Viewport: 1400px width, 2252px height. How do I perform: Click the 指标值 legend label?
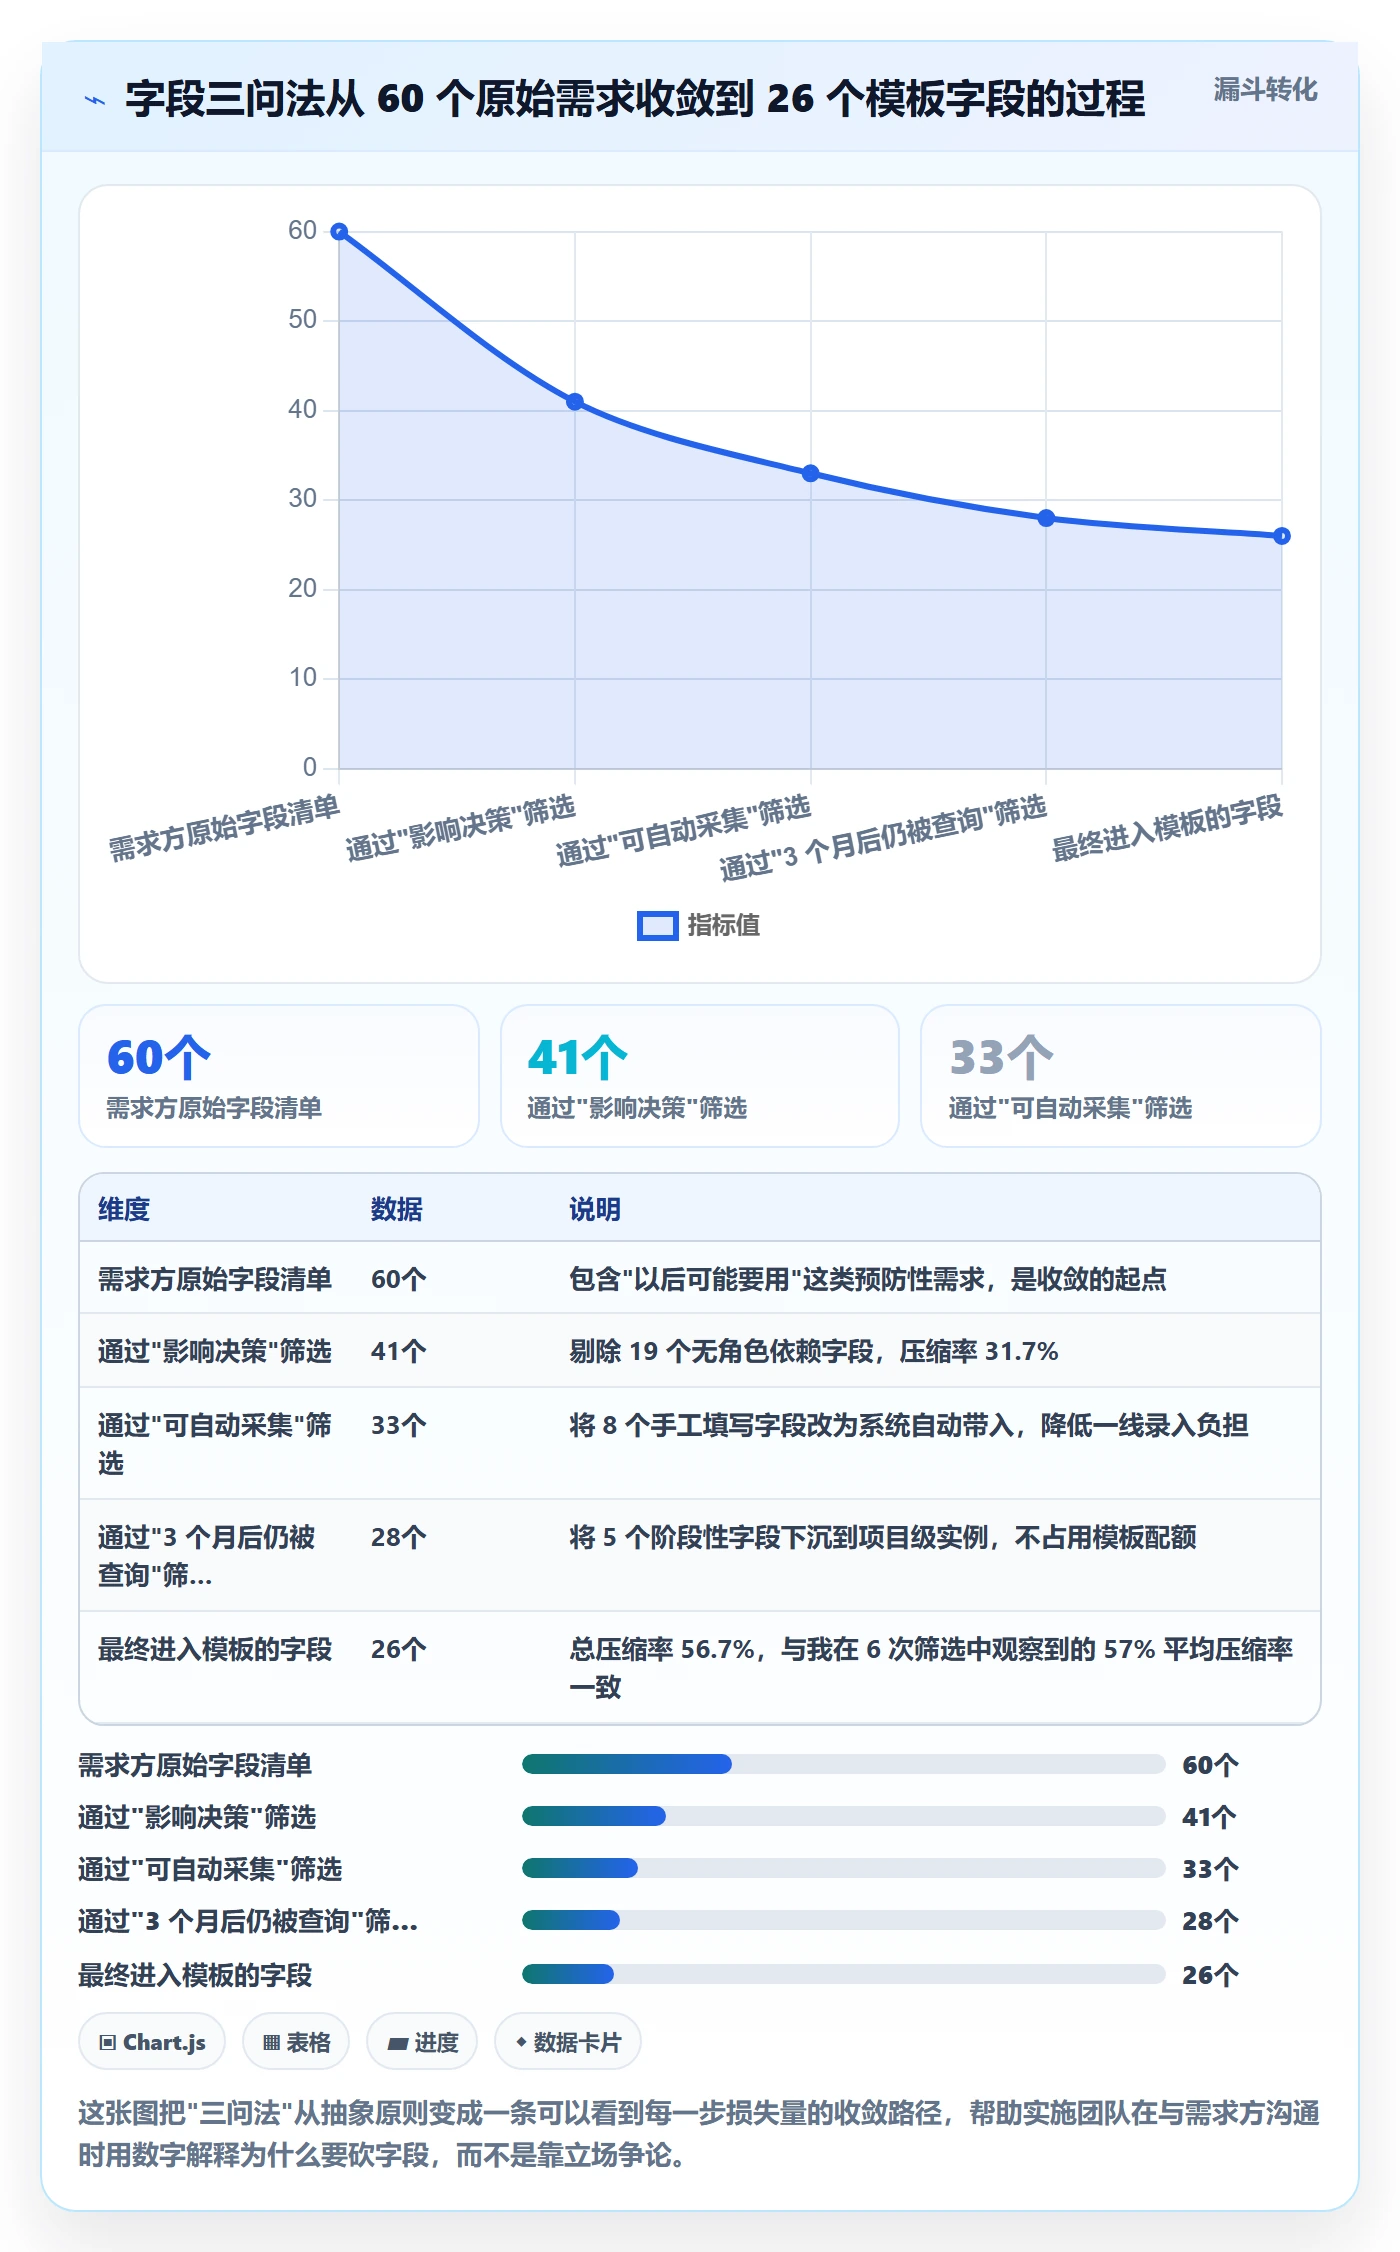[723, 926]
